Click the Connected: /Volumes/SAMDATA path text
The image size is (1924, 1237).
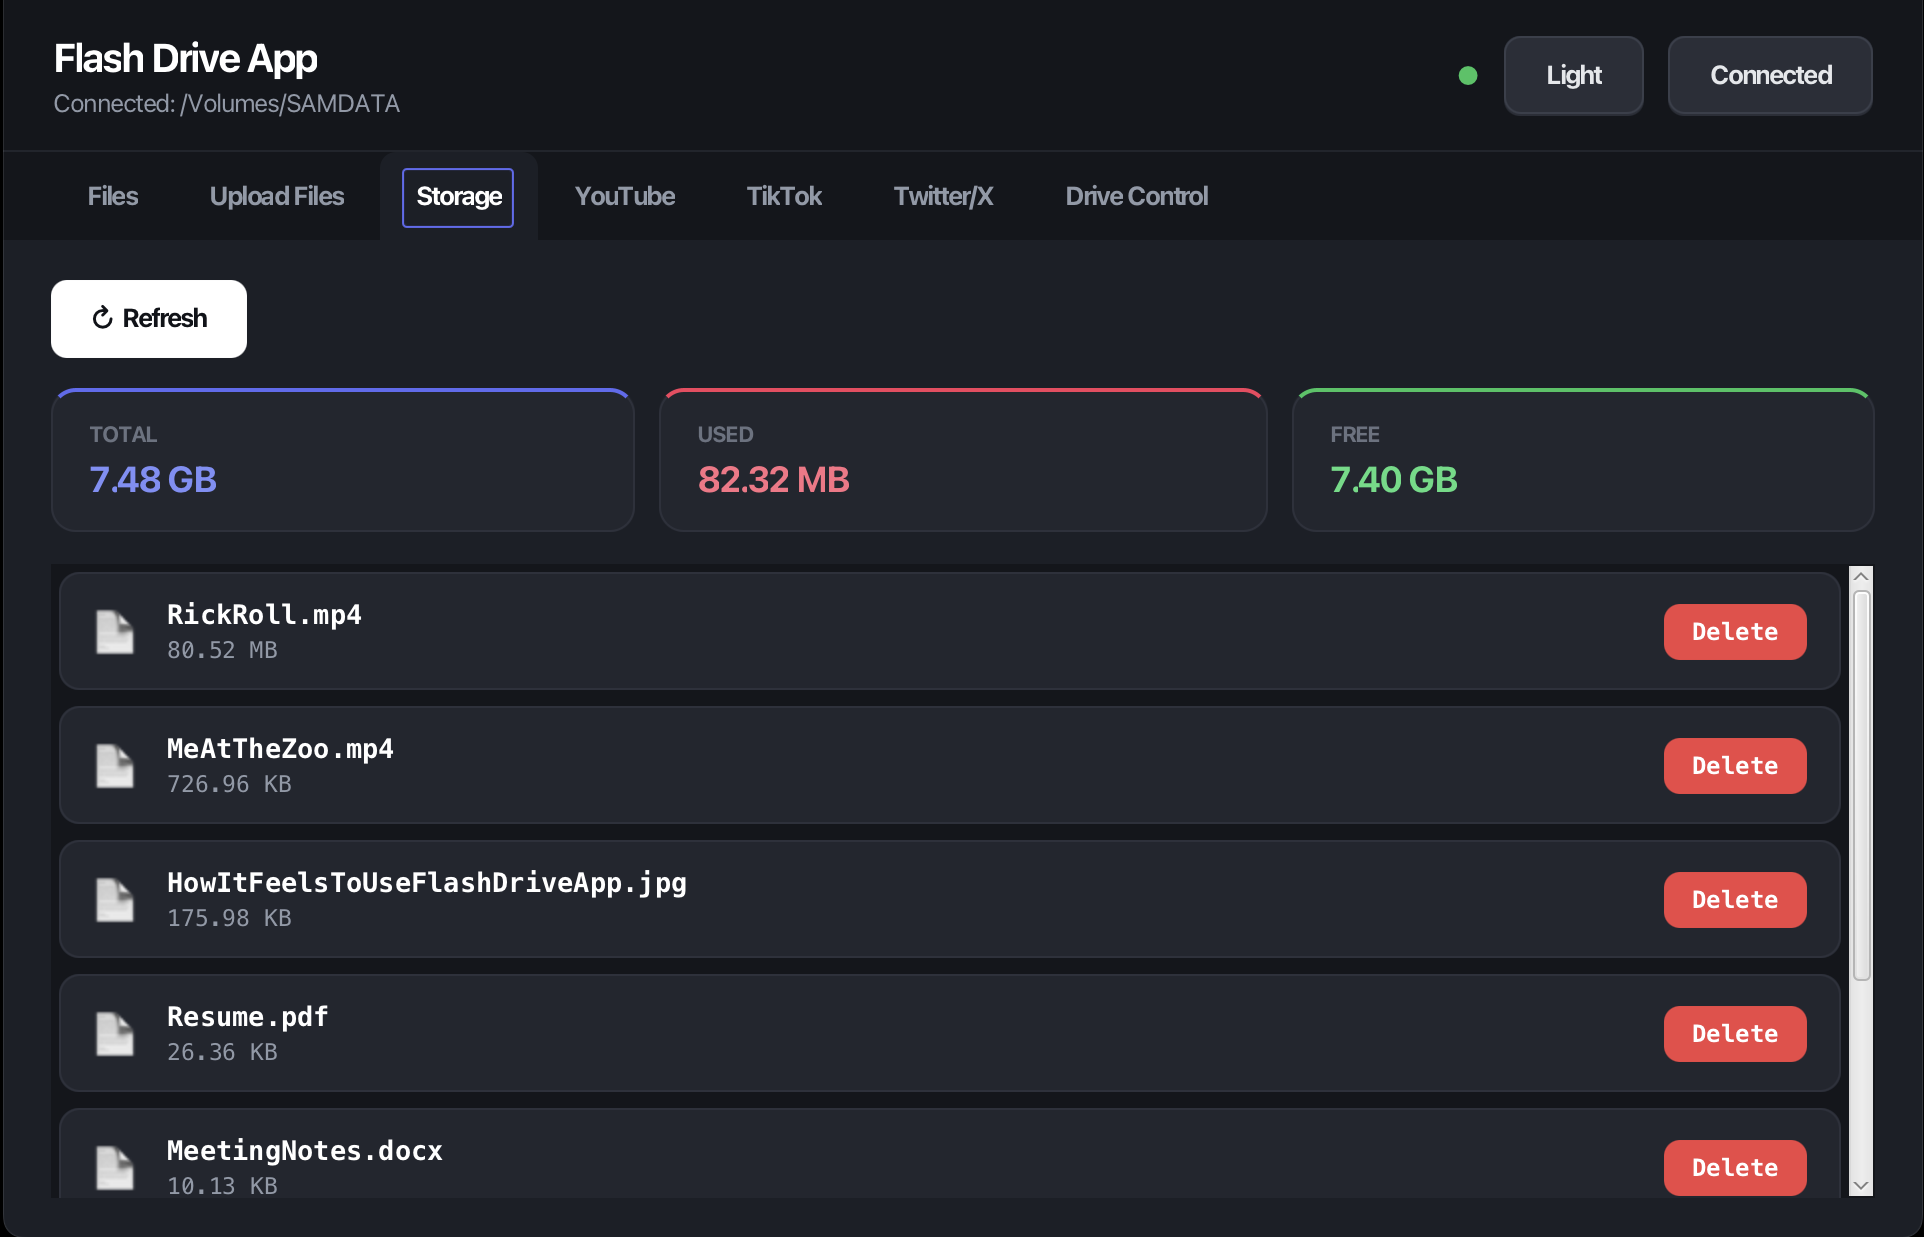pos(227,104)
